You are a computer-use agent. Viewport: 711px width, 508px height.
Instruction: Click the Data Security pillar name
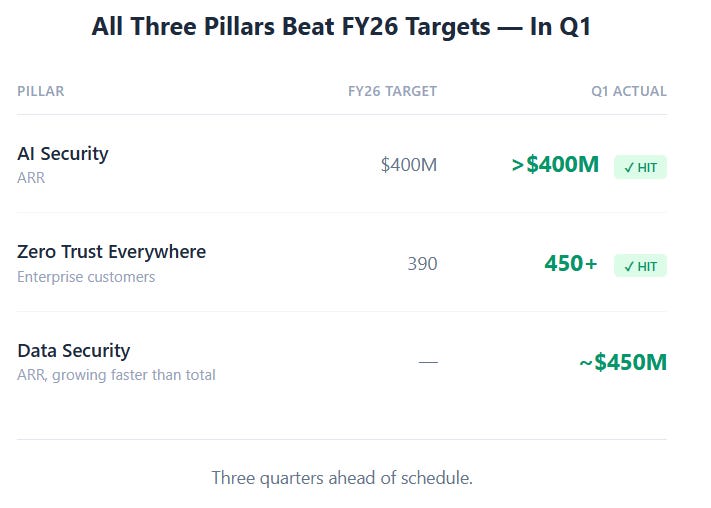pos(73,351)
